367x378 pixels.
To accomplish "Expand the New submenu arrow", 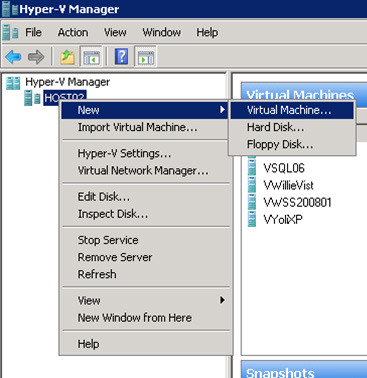I will point(222,109).
